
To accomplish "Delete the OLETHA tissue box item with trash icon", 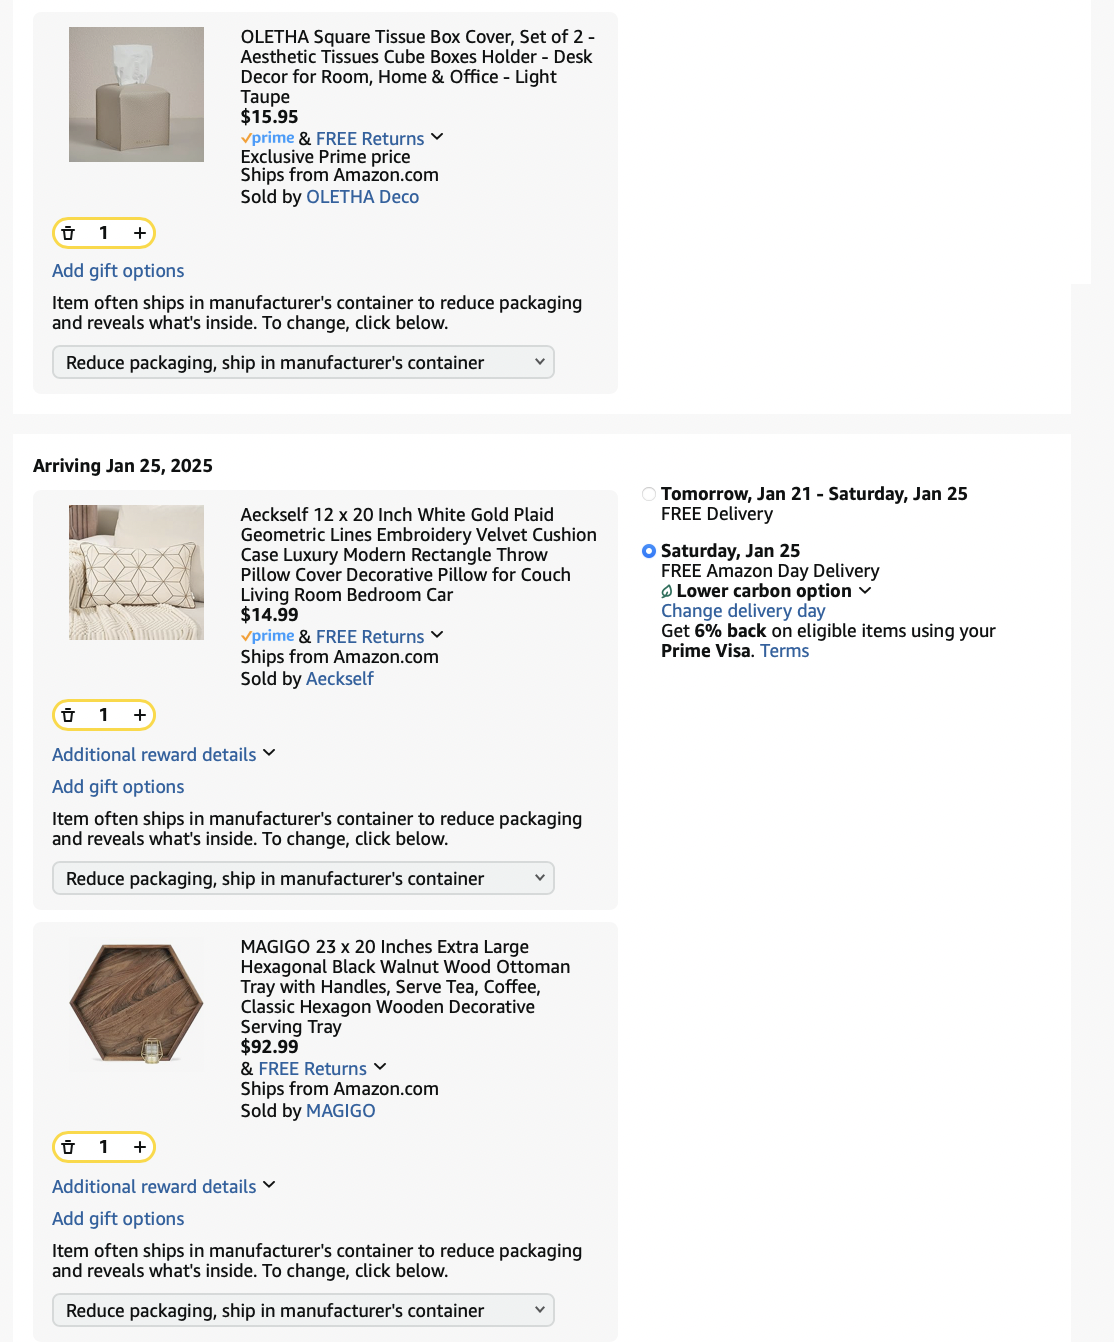I will click(x=68, y=233).
